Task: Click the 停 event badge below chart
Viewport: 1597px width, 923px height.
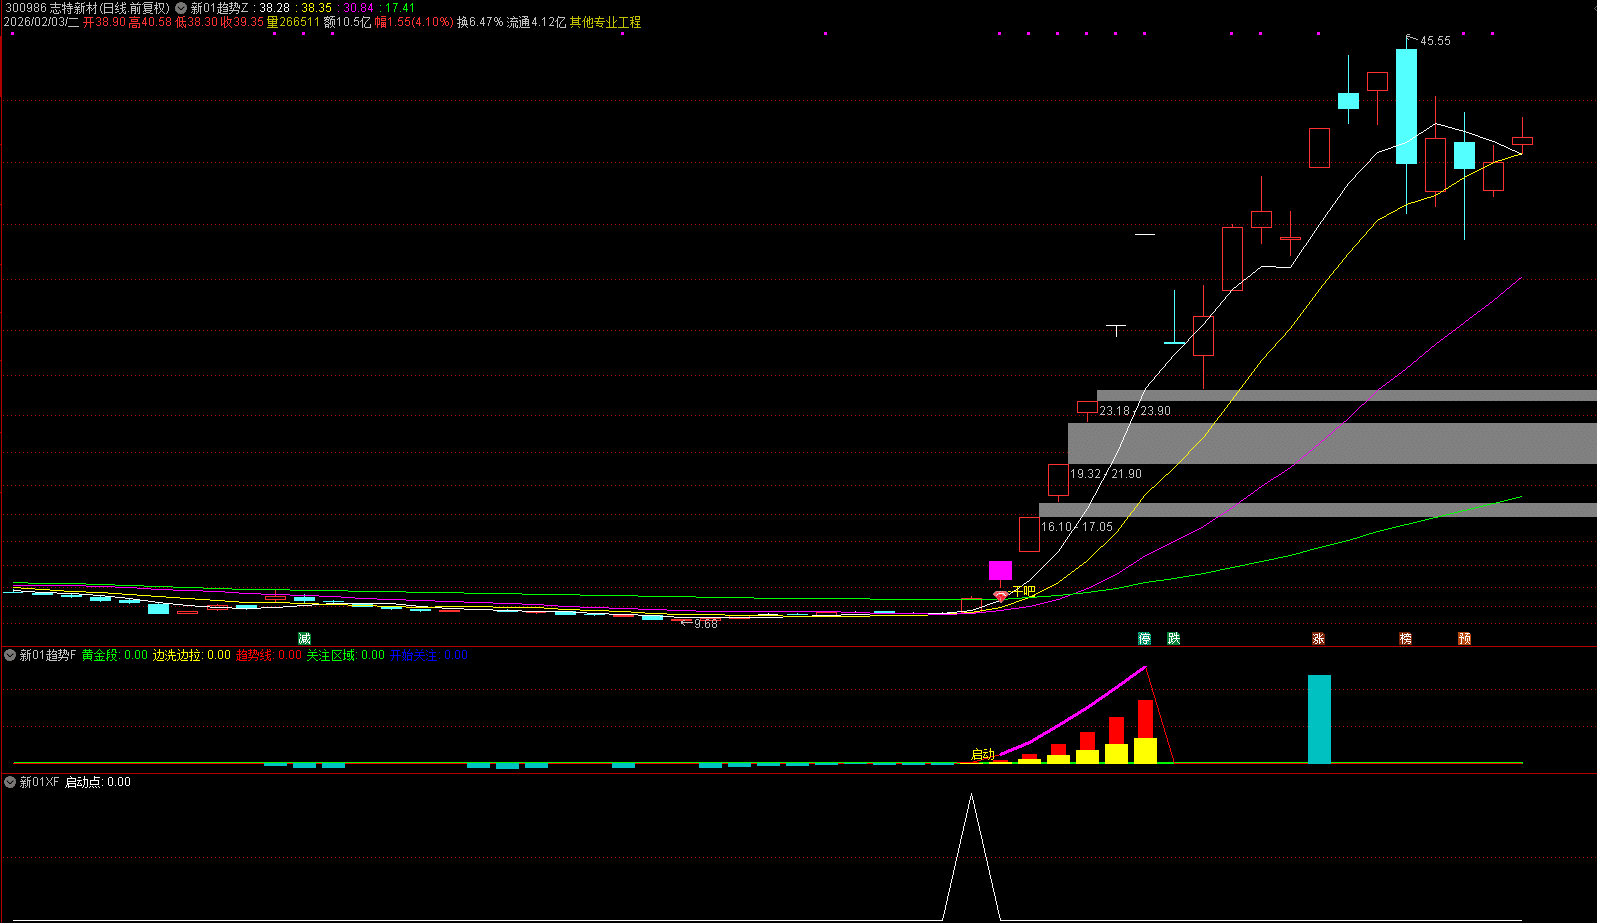Action: (x=1145, y=638)
